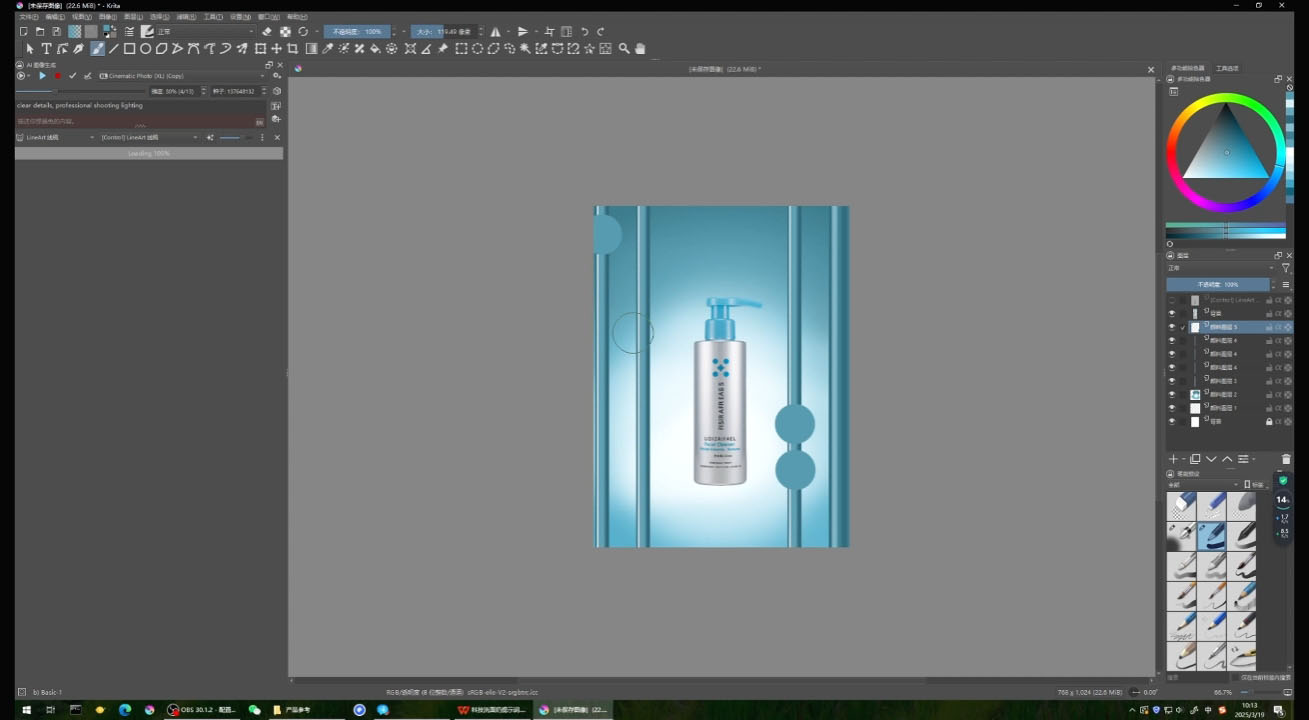This screenshot has height=720, width=1309.
Task: Select the Text tool in the toolbox
Action: (x=46, y=48)
